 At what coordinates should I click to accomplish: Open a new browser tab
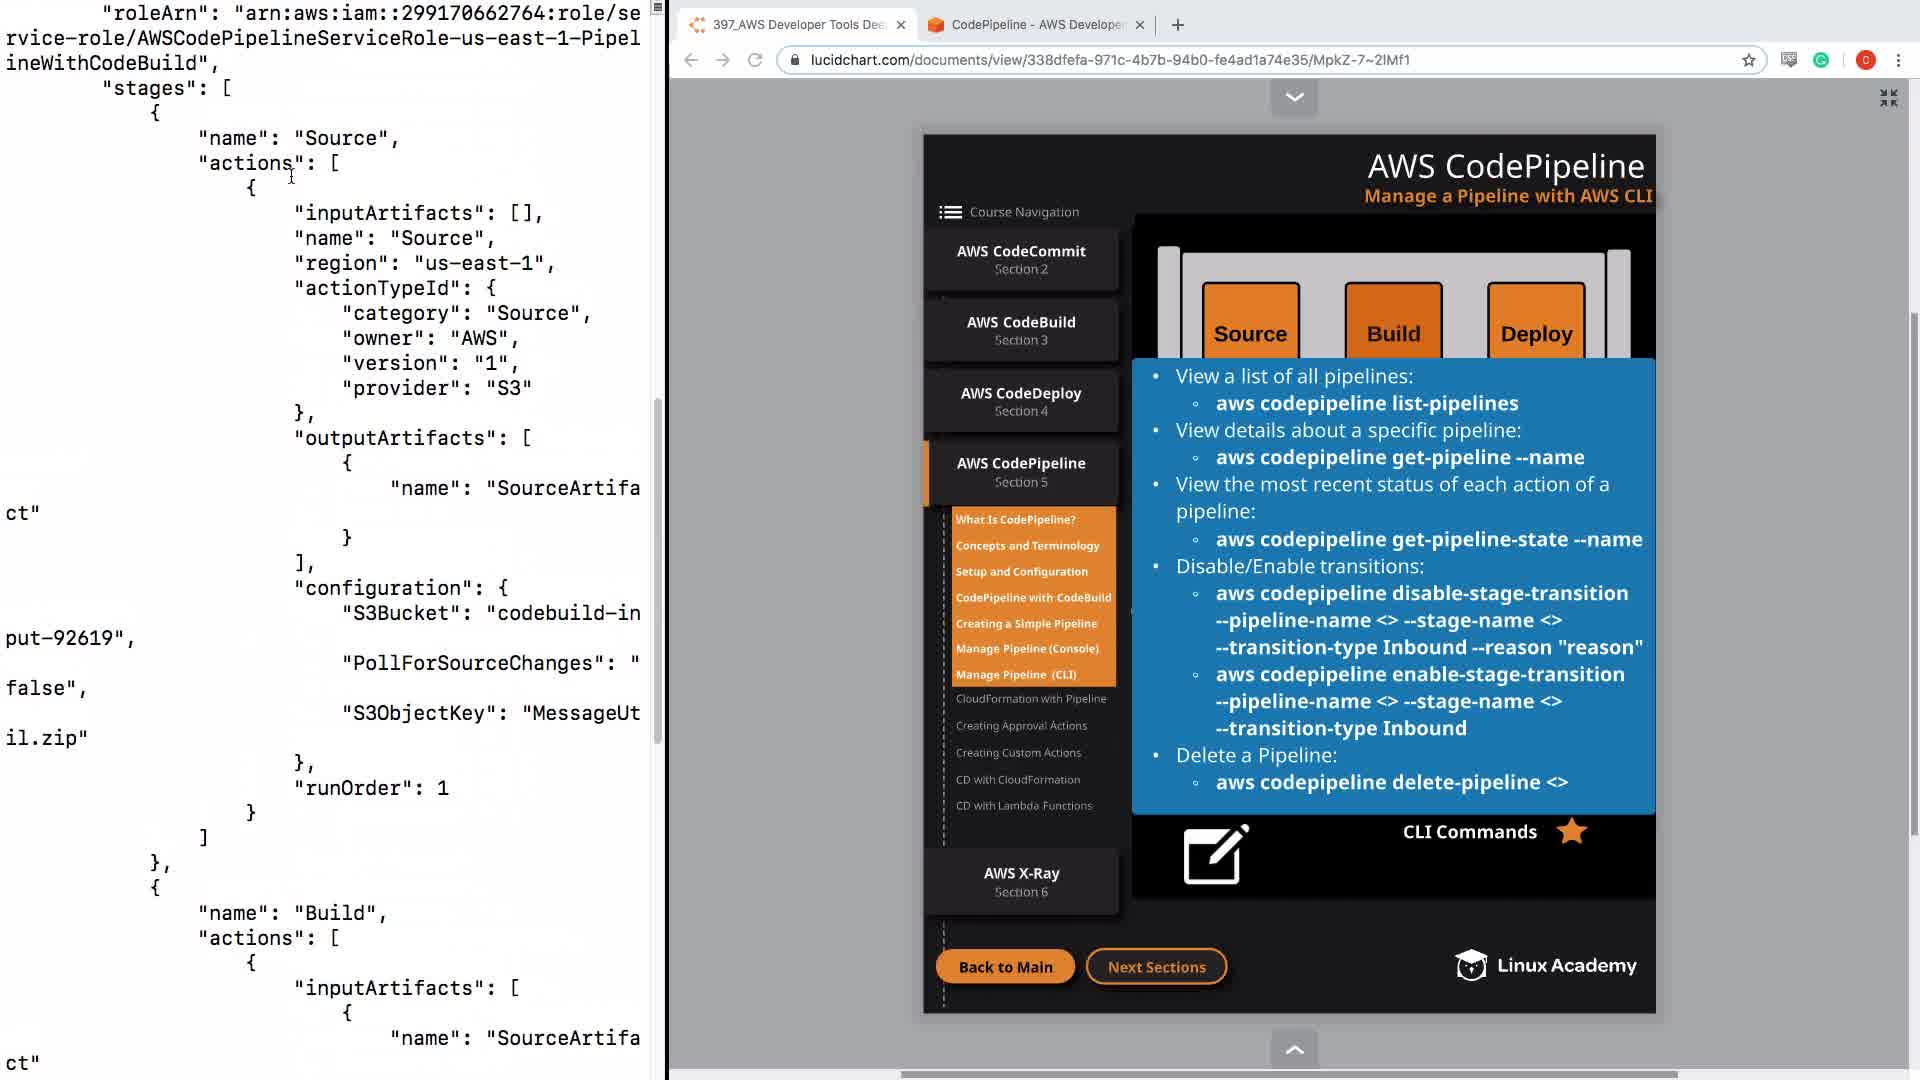click(1177, 25)
